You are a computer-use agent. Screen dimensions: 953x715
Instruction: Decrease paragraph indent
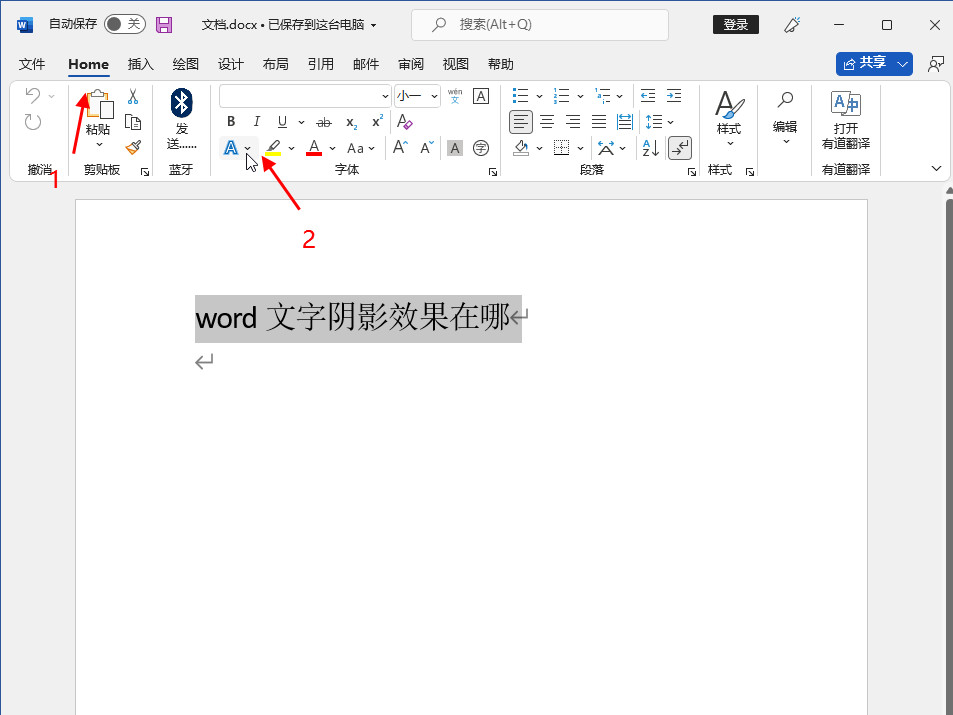tap(648, 95)
